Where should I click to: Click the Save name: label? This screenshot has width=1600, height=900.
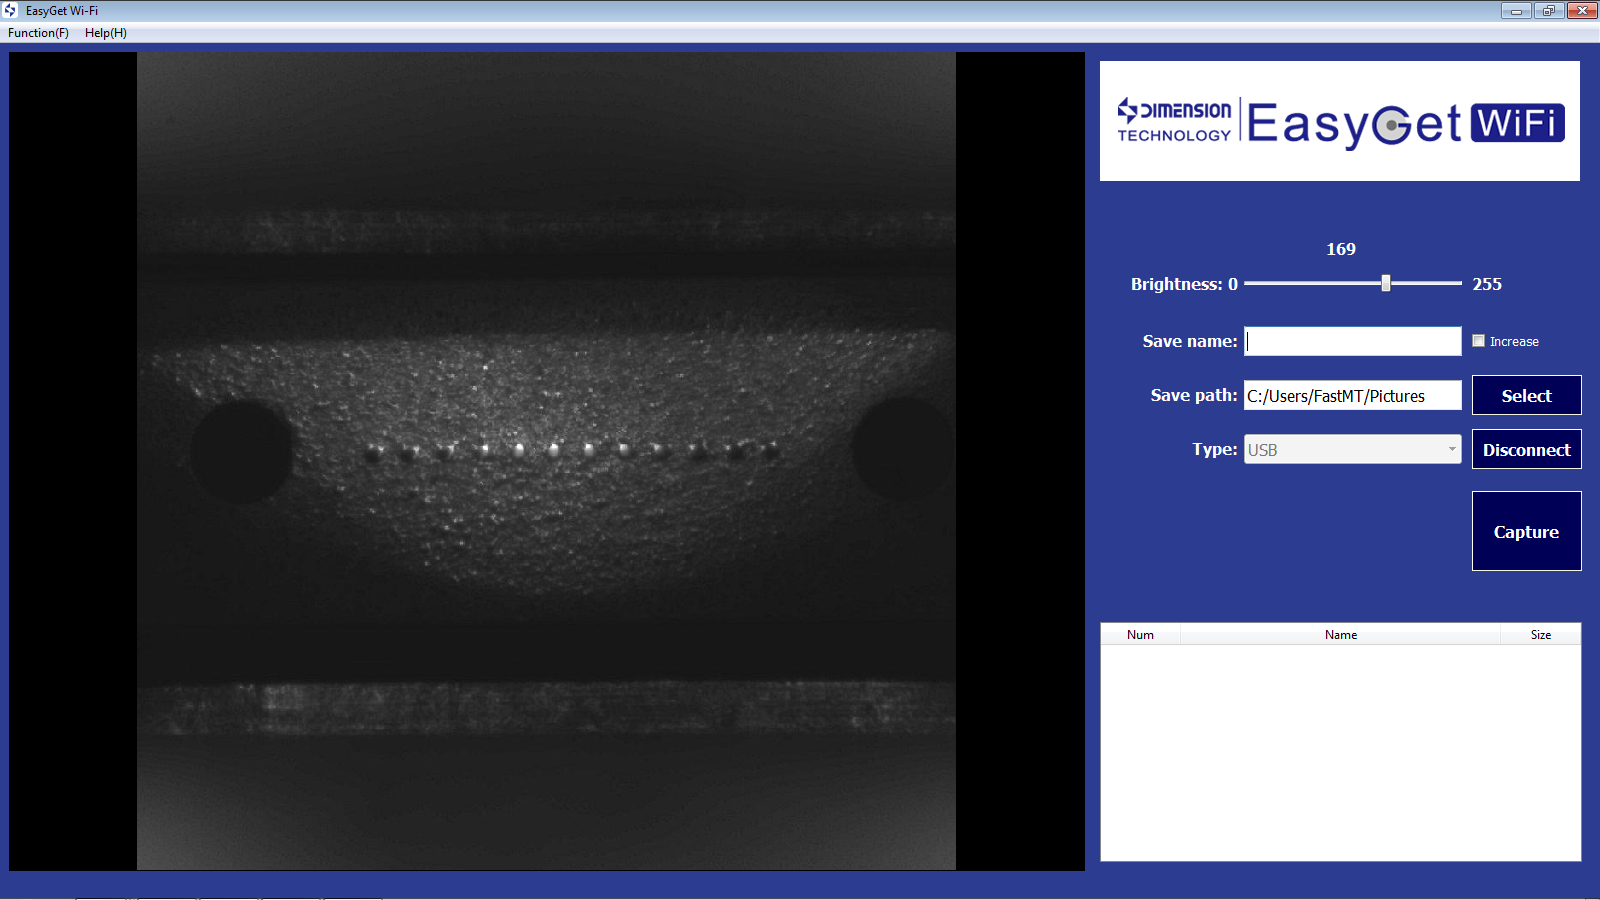(1190, 341)
